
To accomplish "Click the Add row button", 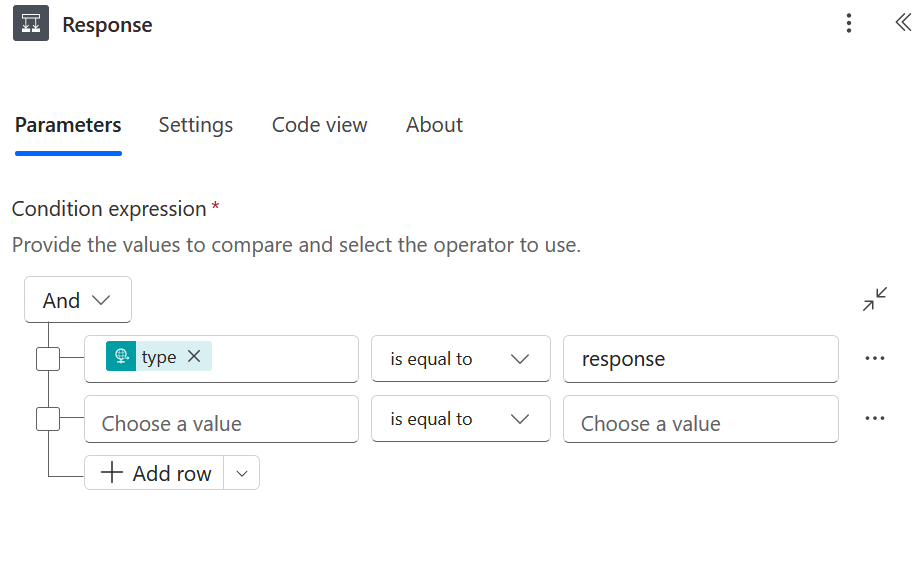I will click(155, 474).
